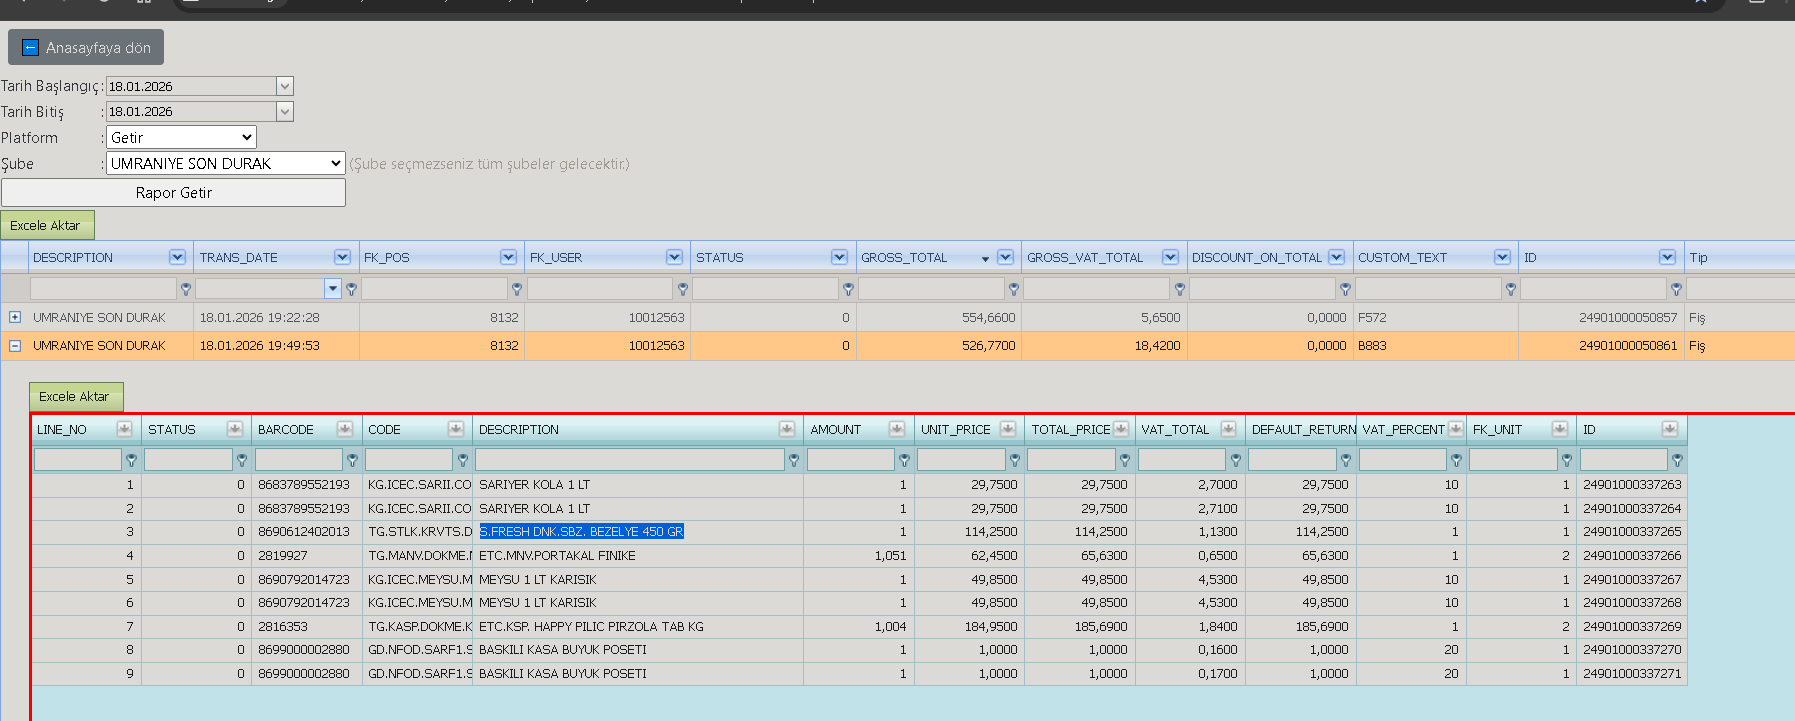Click the filter funnel icon under BARCODE column
The image size is (1795, 721).
352,460
